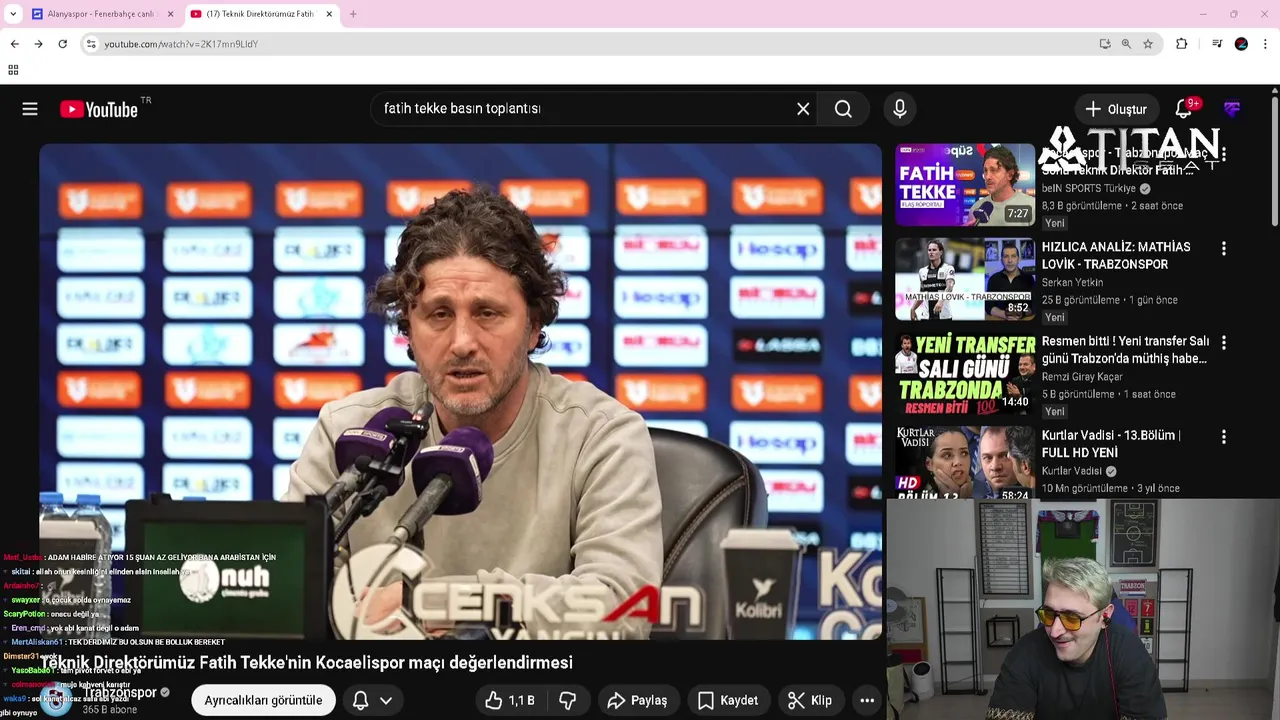Create a clip using Klip

point(810,700)
